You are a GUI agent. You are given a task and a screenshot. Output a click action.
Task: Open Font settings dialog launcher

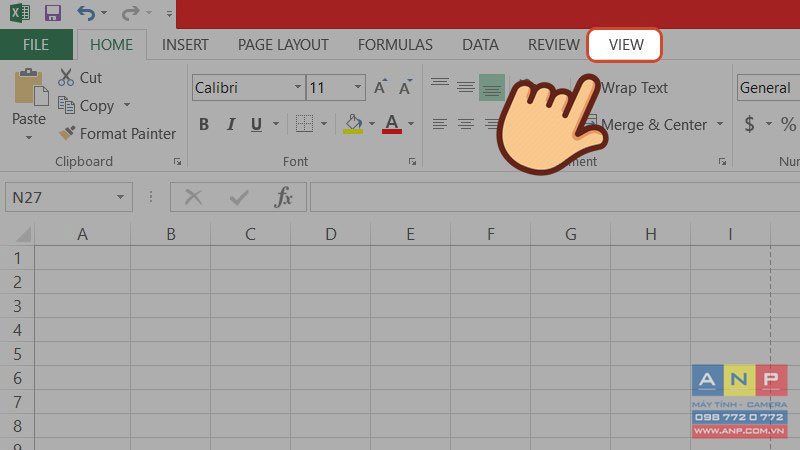click(x=412, y=162)
